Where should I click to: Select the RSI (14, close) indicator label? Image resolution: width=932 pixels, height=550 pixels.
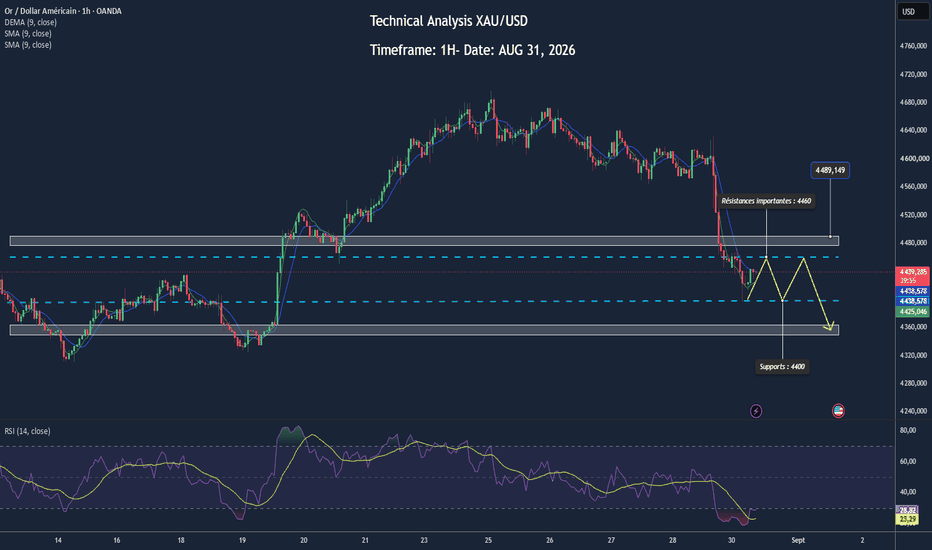point(27,431)
